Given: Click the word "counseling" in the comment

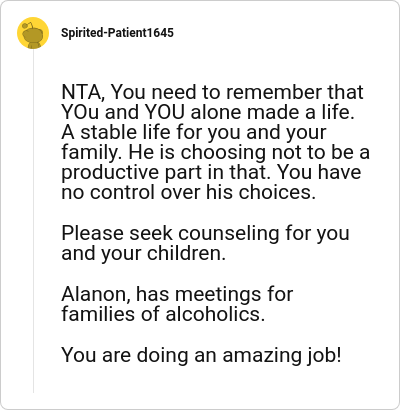Looking at the screenshot, I should coord(229,233).
